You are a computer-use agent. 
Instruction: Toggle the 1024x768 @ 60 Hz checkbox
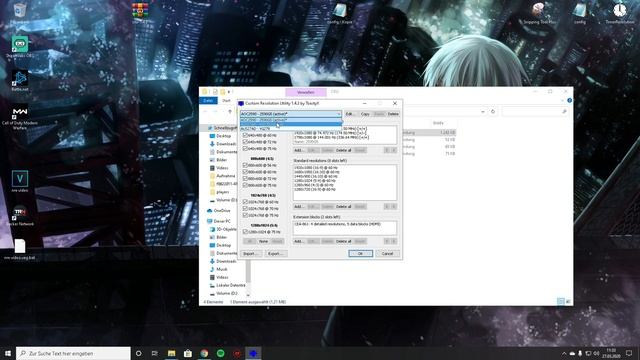(245, 202)
